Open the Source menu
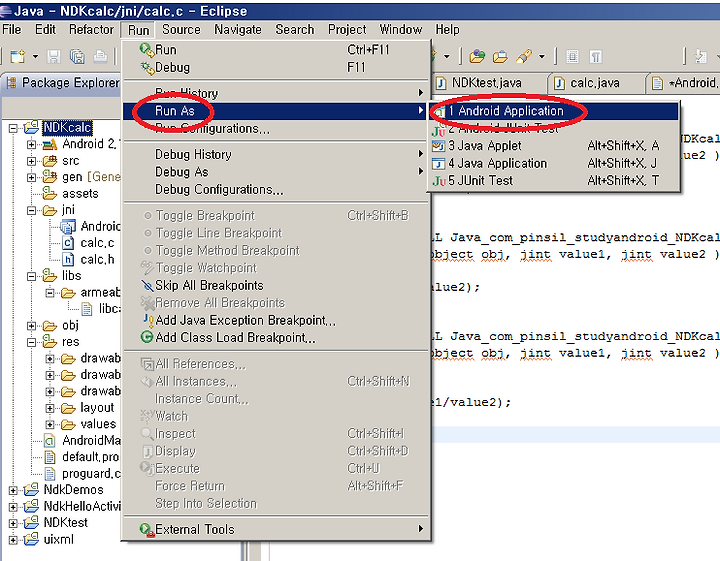This screenshot has height=561, width=720. pos(181,29)
